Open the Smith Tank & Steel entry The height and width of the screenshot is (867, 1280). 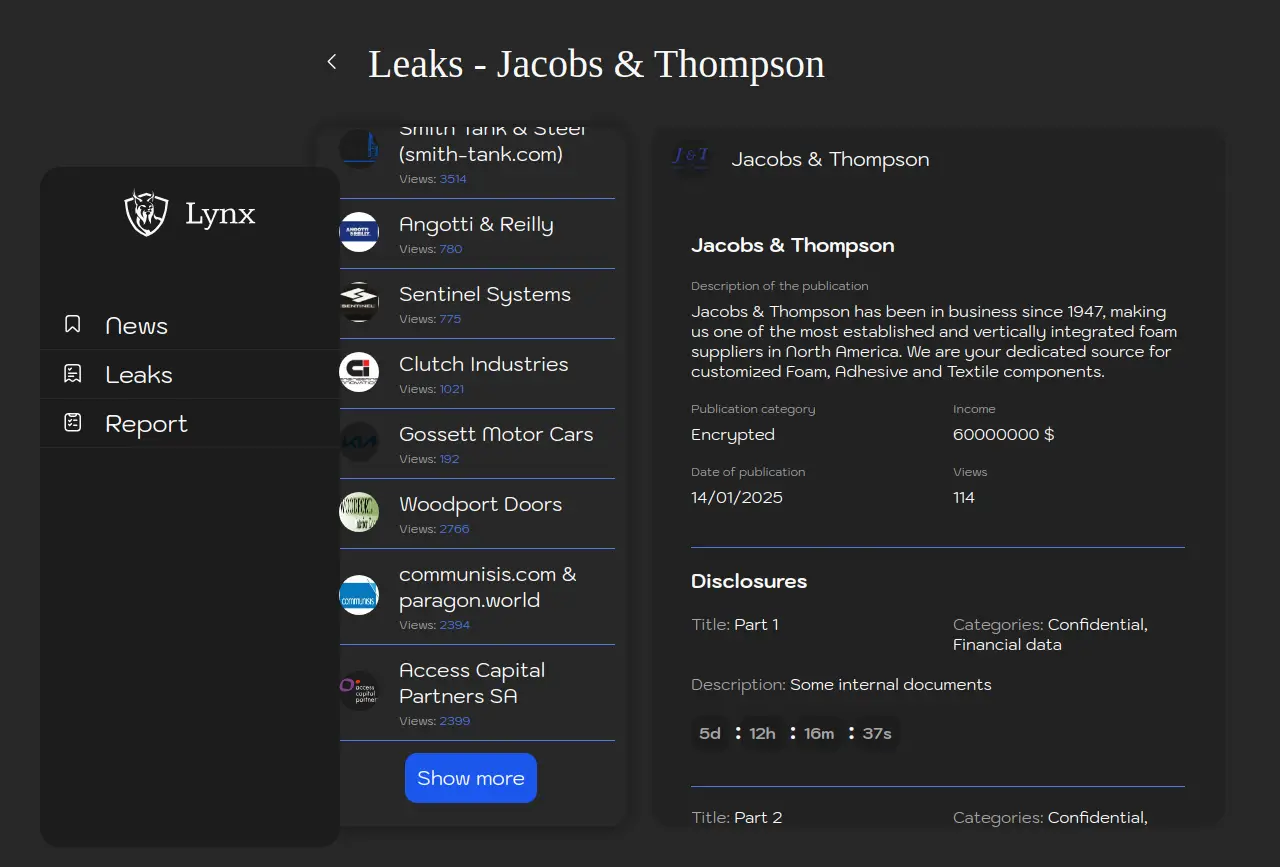click(492, 154)
